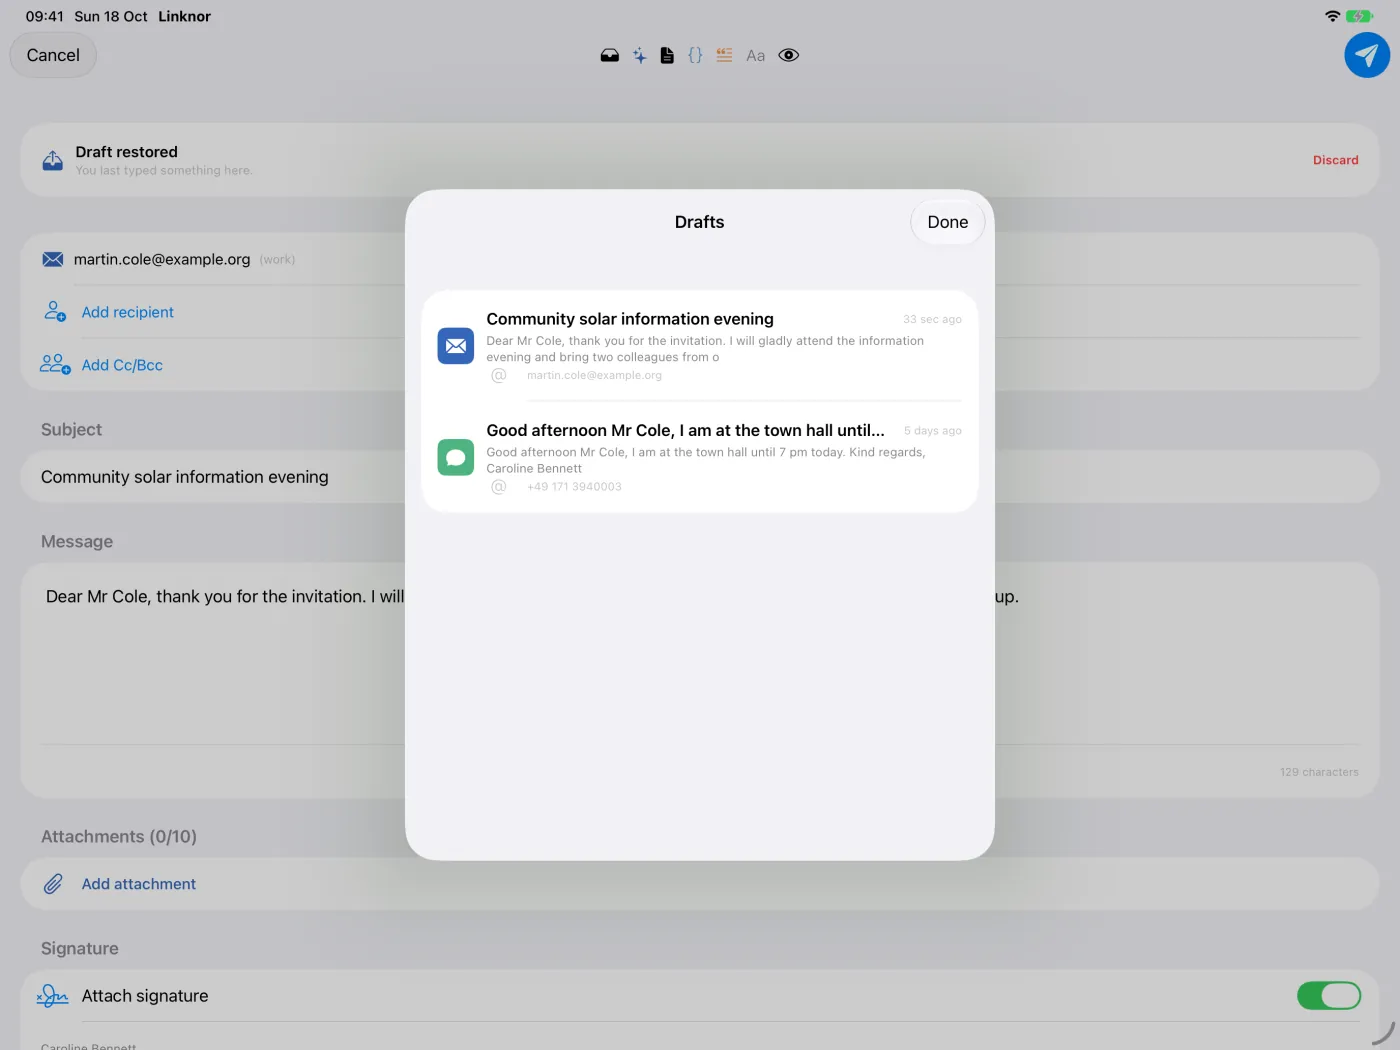Open the drafts tray icon in toolbar
The height and width of the screenshot is (1050, 1400).
609,56
